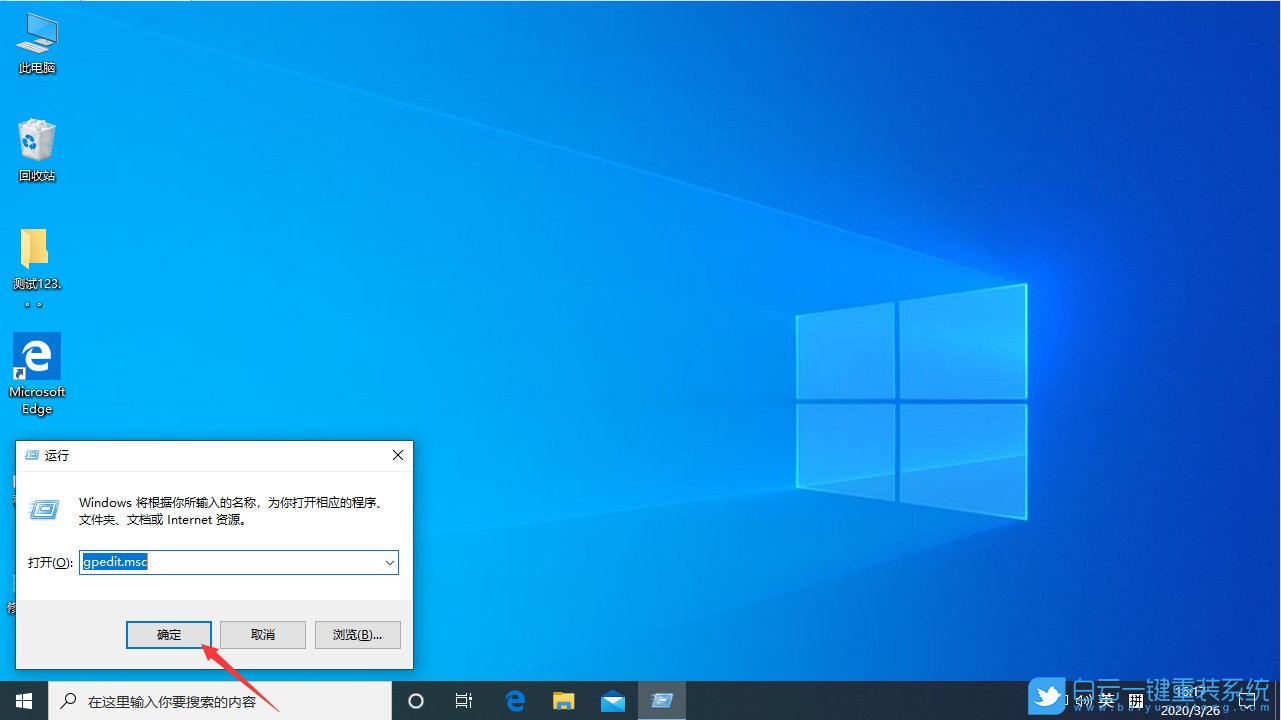Expand the Run dialog history dropdown
Image resolution: width=1281 pixels, height=720 pixels.
pyautogui.click(x=389, y=562)
